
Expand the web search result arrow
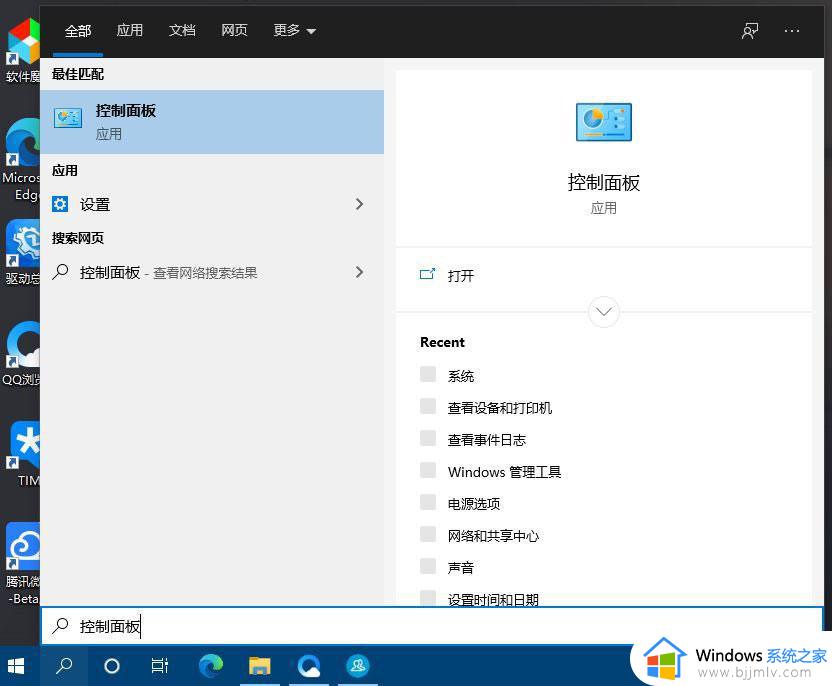point(359,272)
